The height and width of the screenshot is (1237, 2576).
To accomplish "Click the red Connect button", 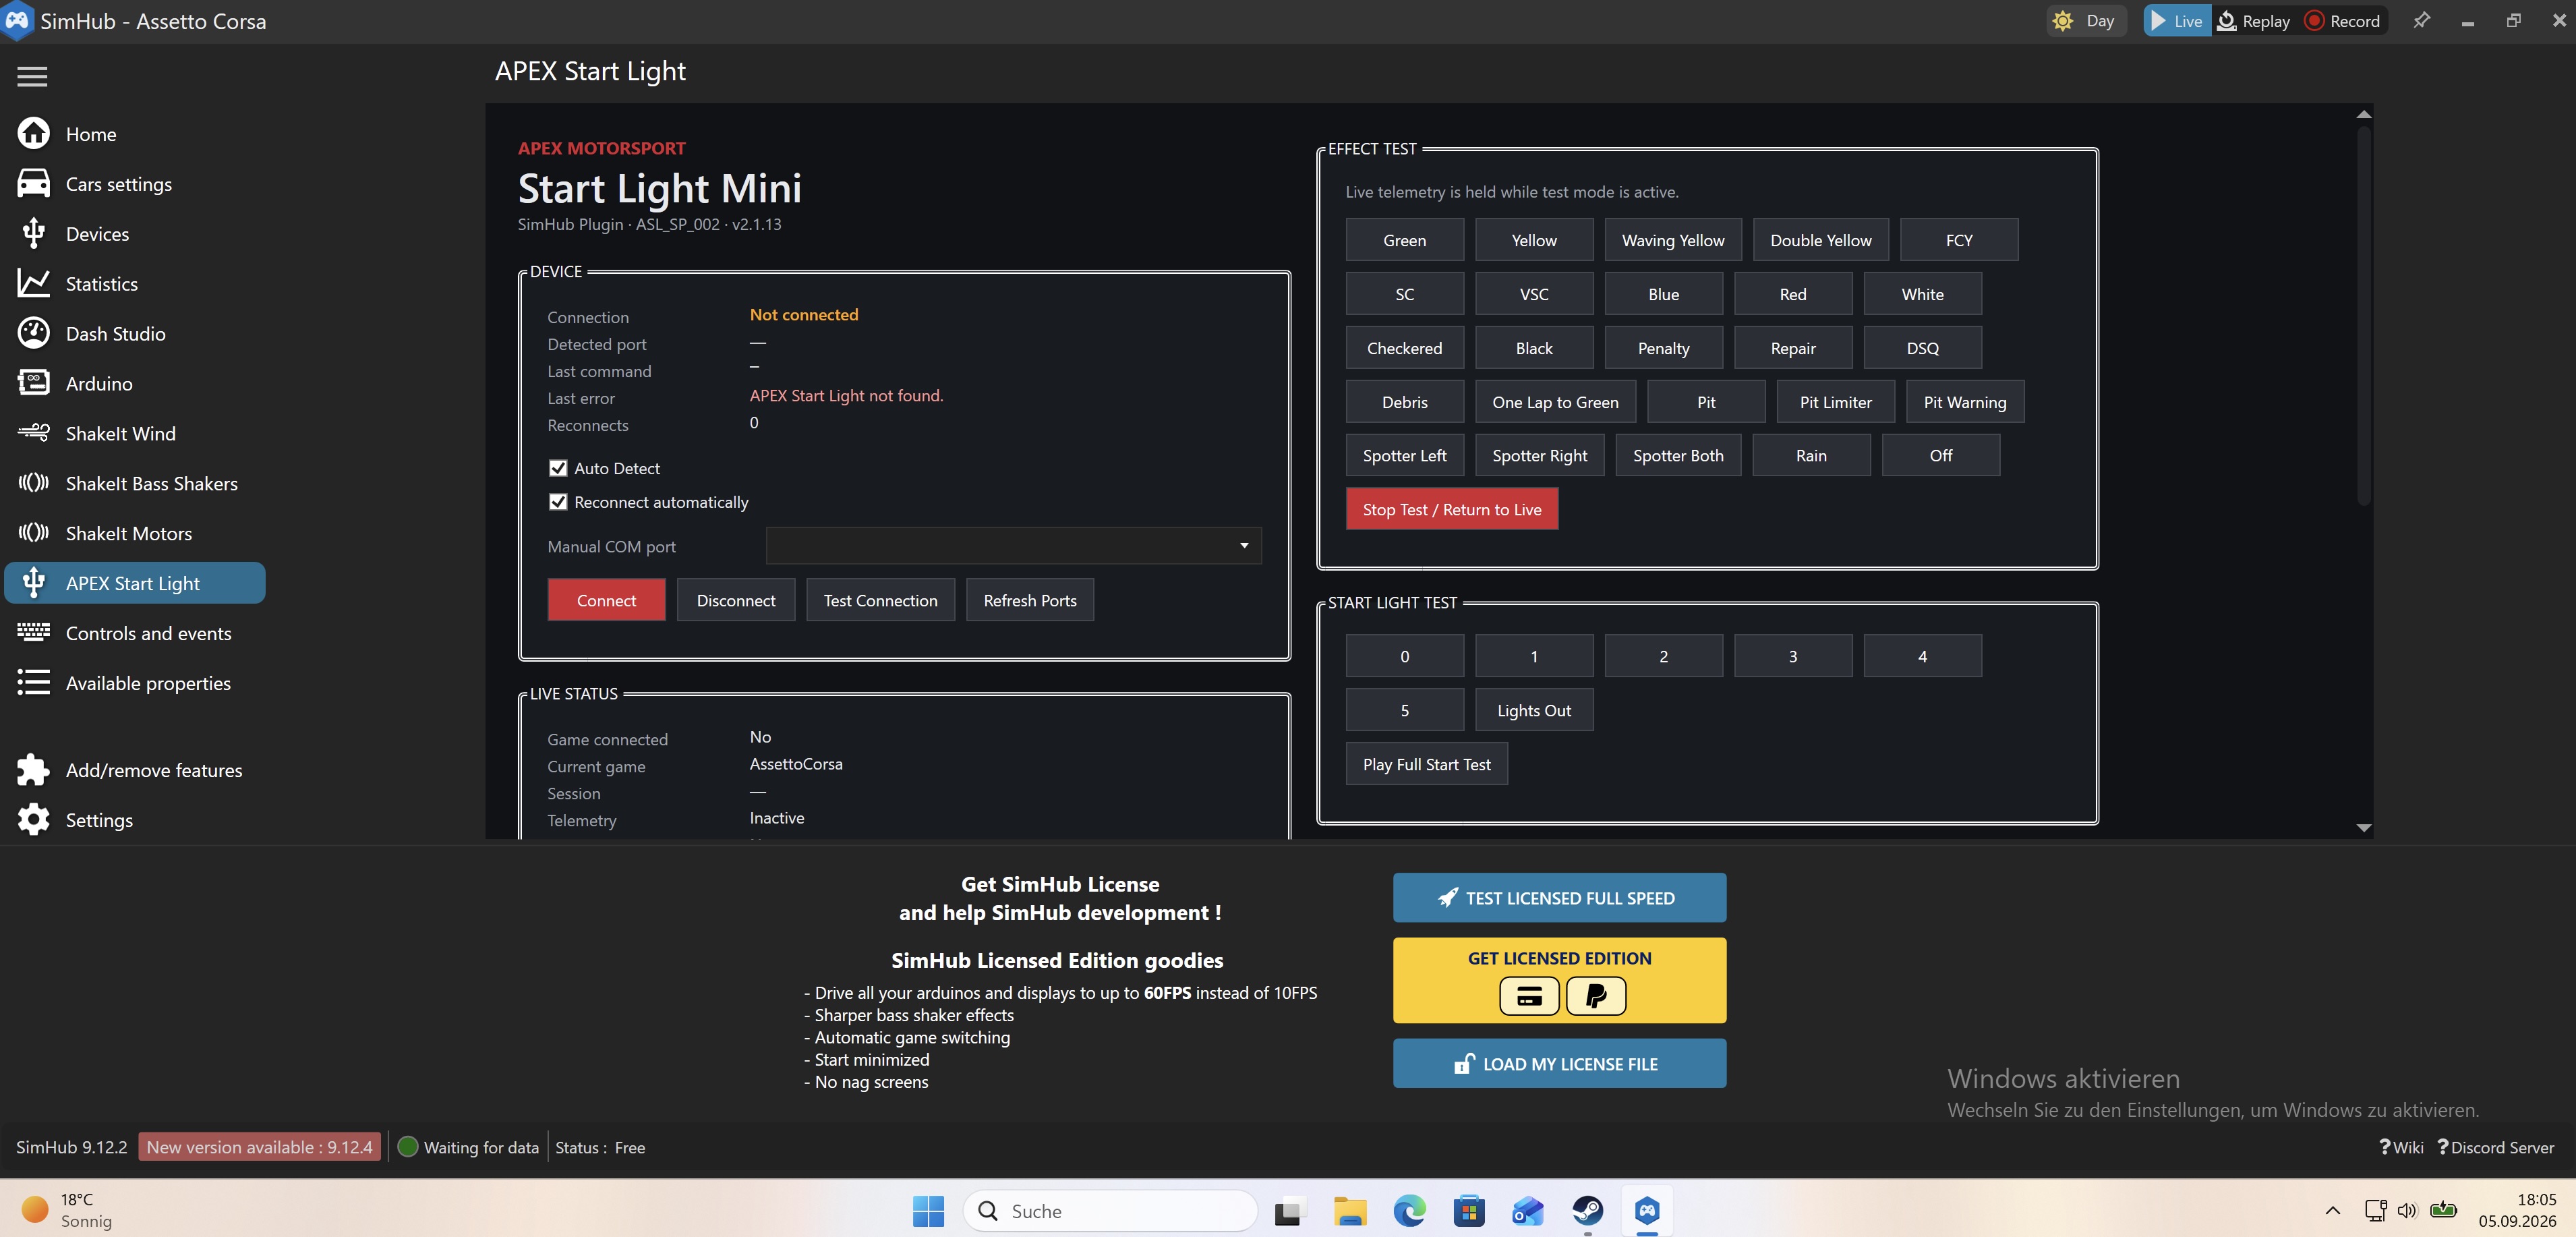I will 606,600.
